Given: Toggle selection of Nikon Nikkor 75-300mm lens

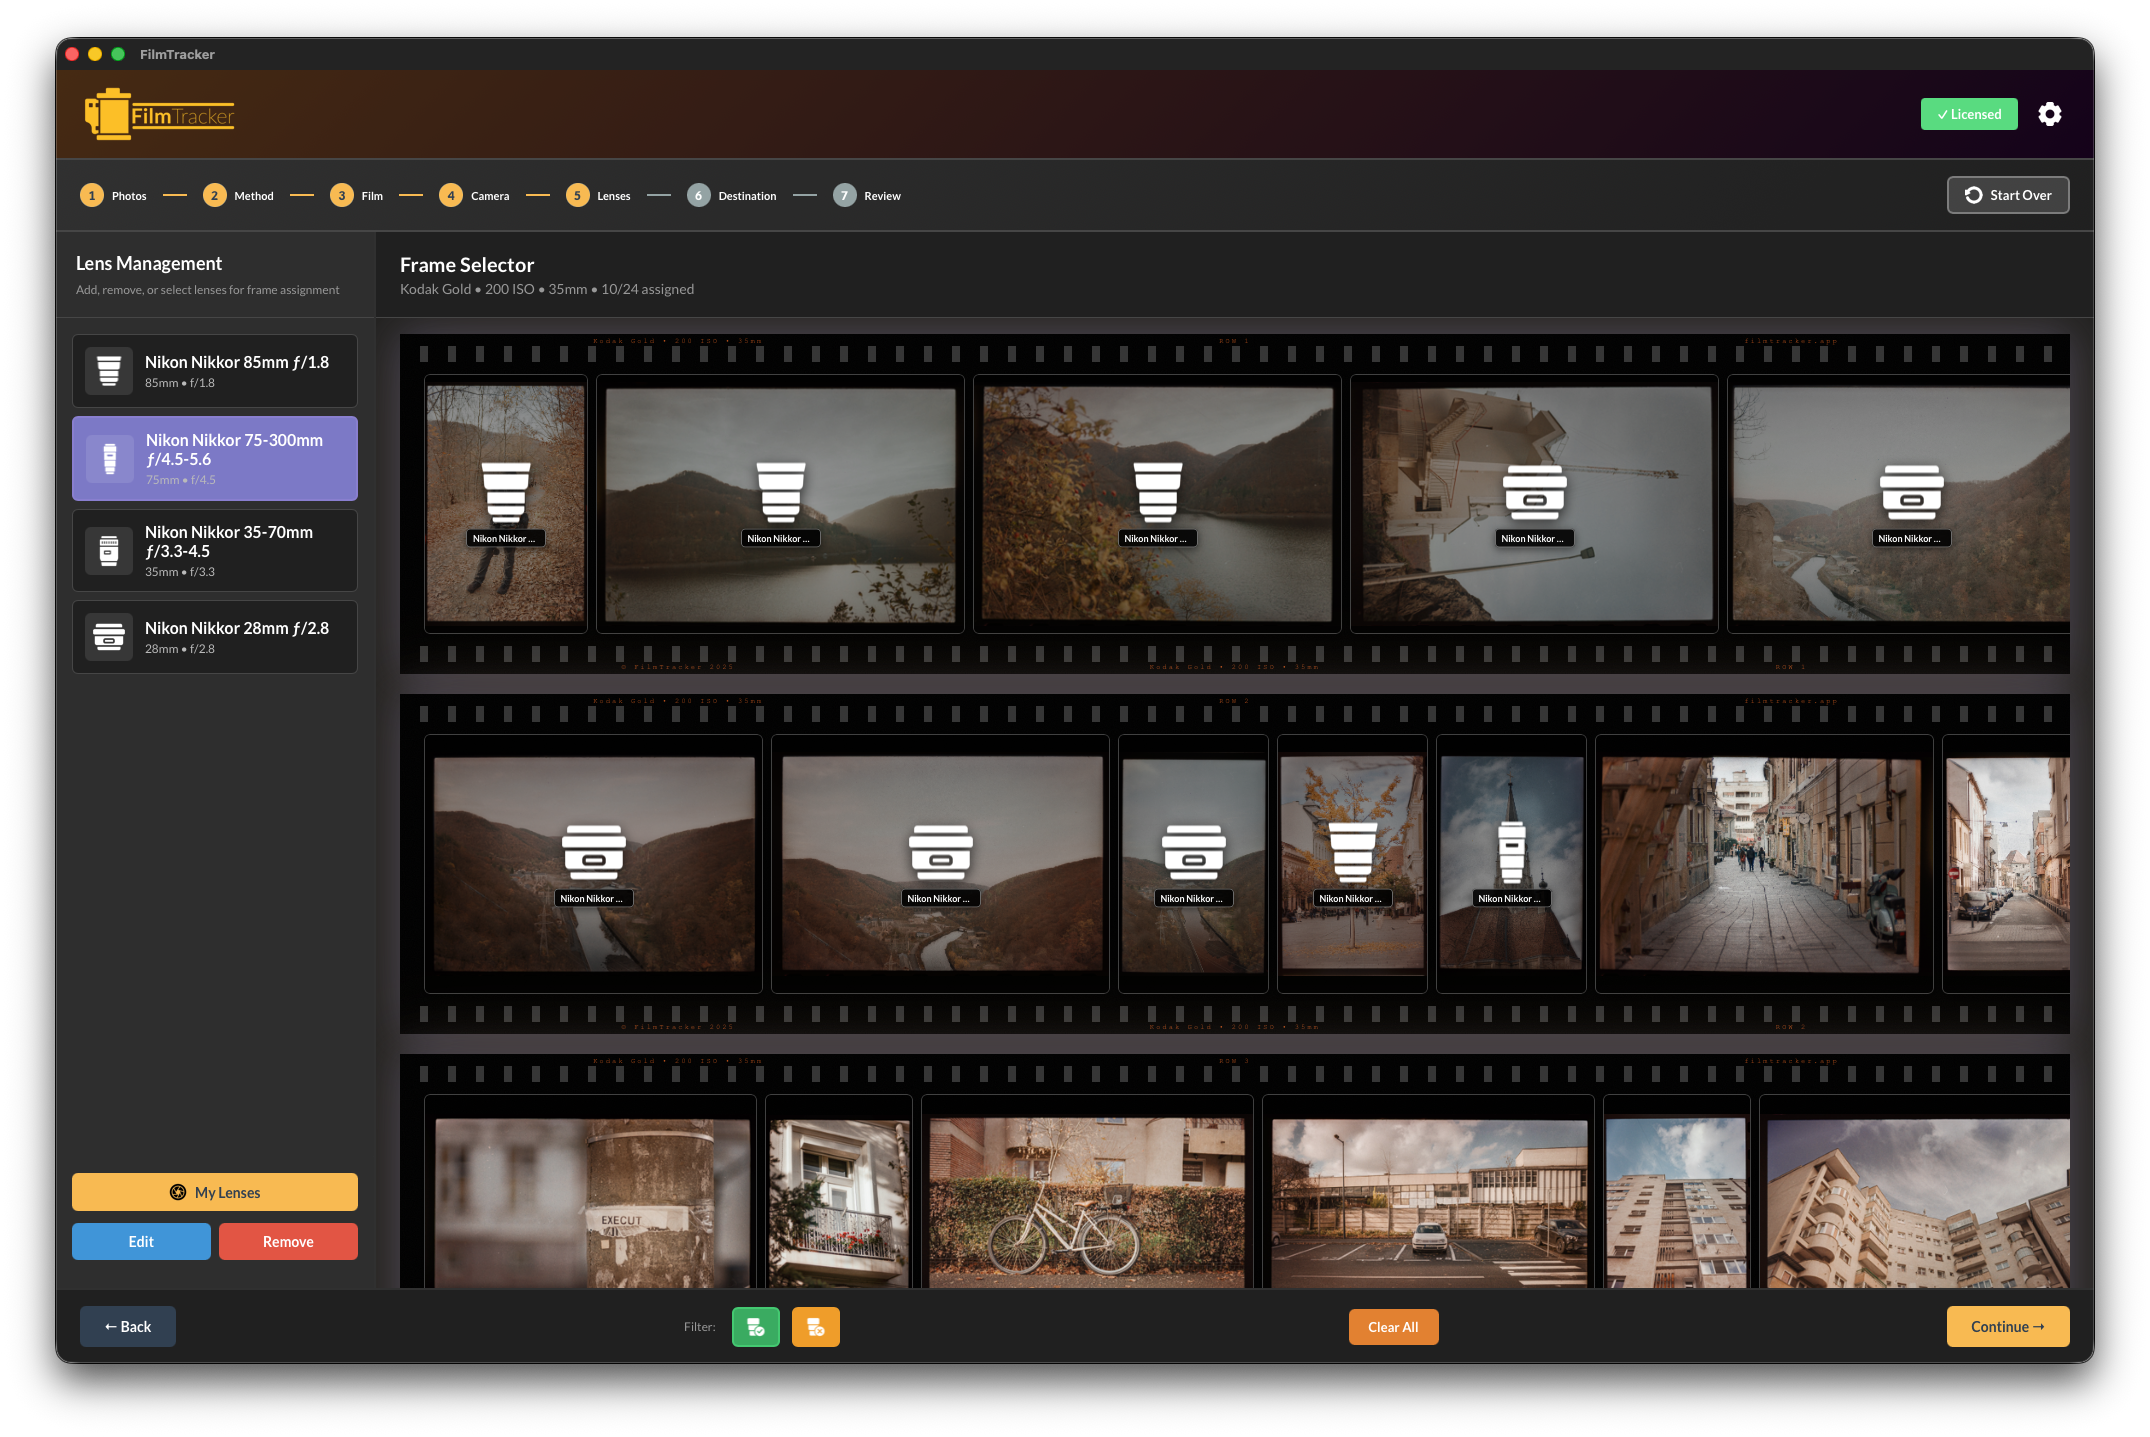Looking at the screenshot, I should tap(214, 458).
